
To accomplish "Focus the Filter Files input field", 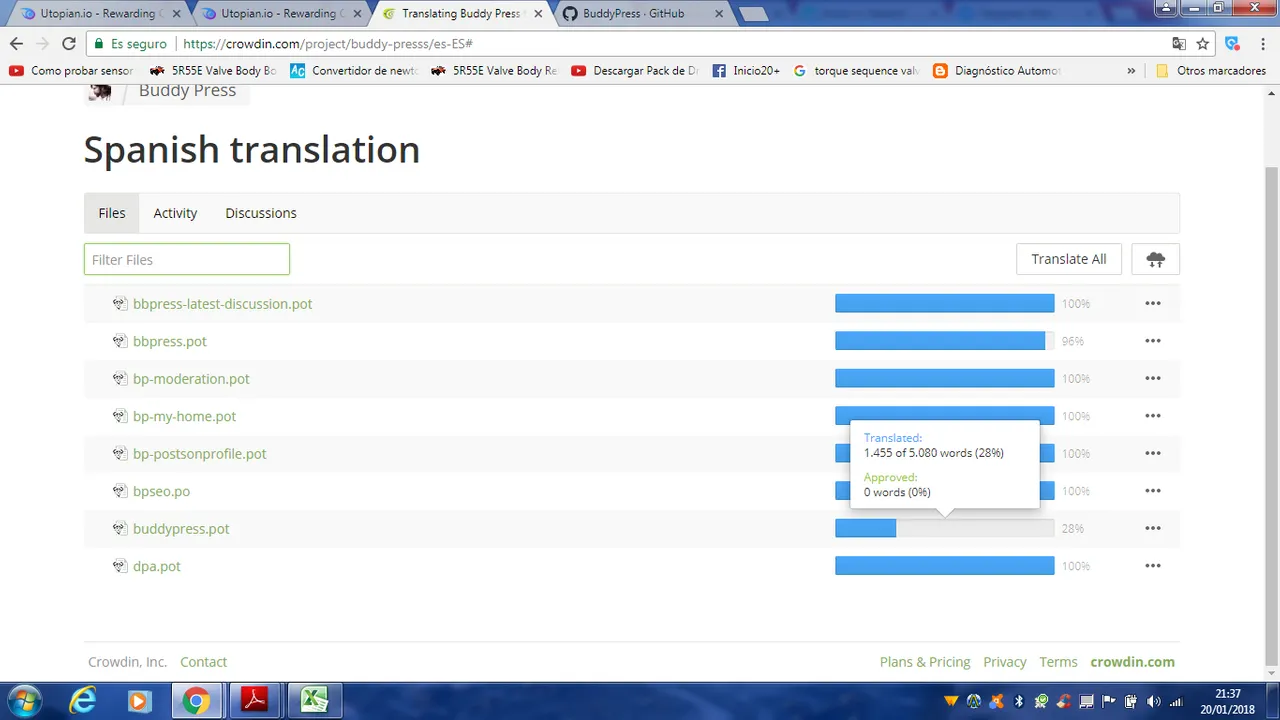I will 187,259.
